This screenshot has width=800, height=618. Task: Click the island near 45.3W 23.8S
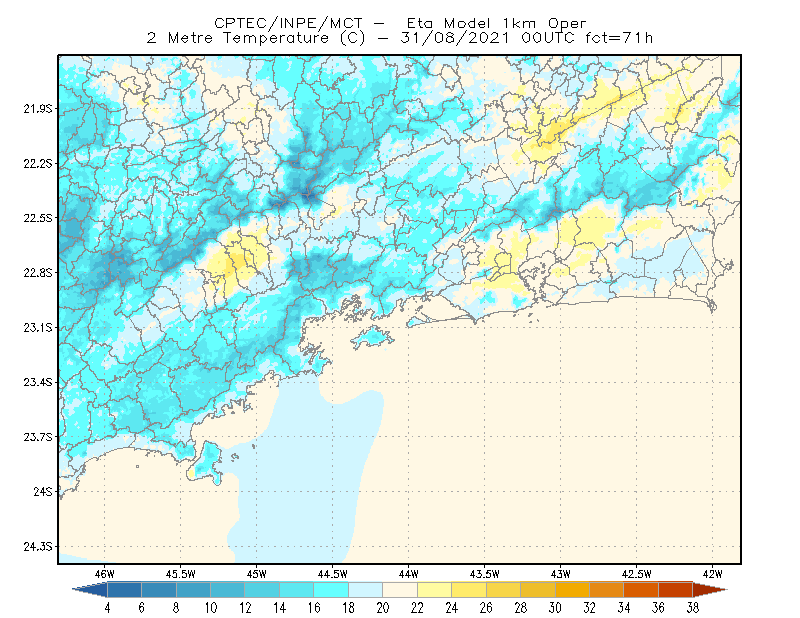click(206, 463)
